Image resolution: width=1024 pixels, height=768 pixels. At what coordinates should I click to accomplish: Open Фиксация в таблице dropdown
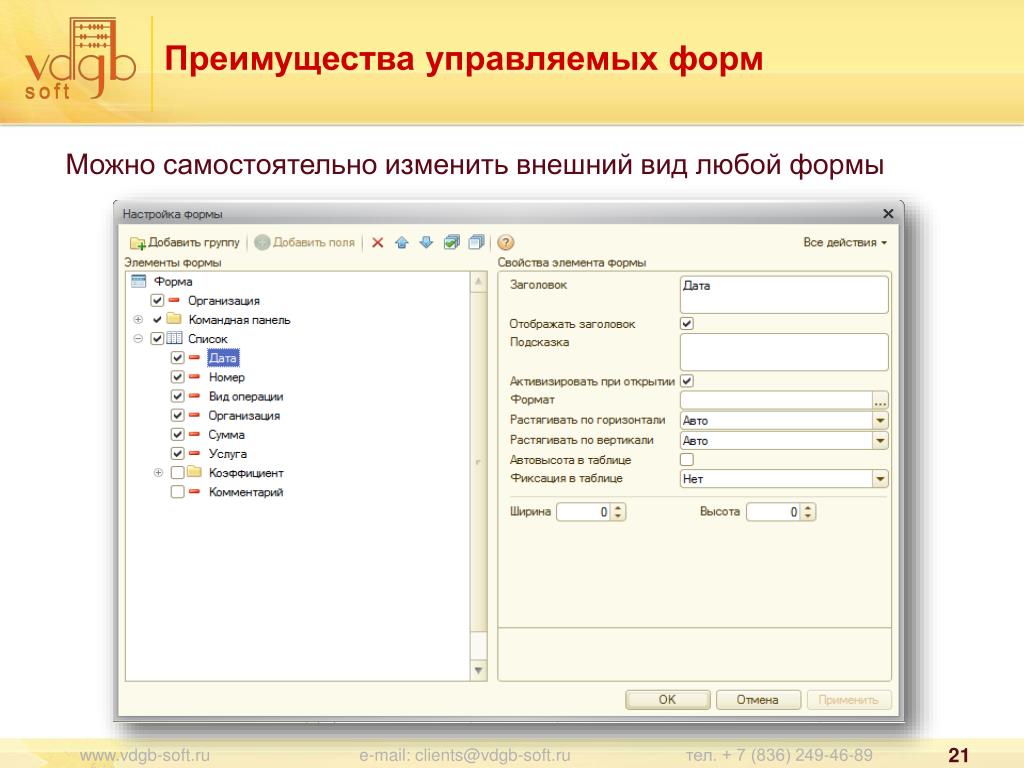pyautogui.click(x=880, y=479)
